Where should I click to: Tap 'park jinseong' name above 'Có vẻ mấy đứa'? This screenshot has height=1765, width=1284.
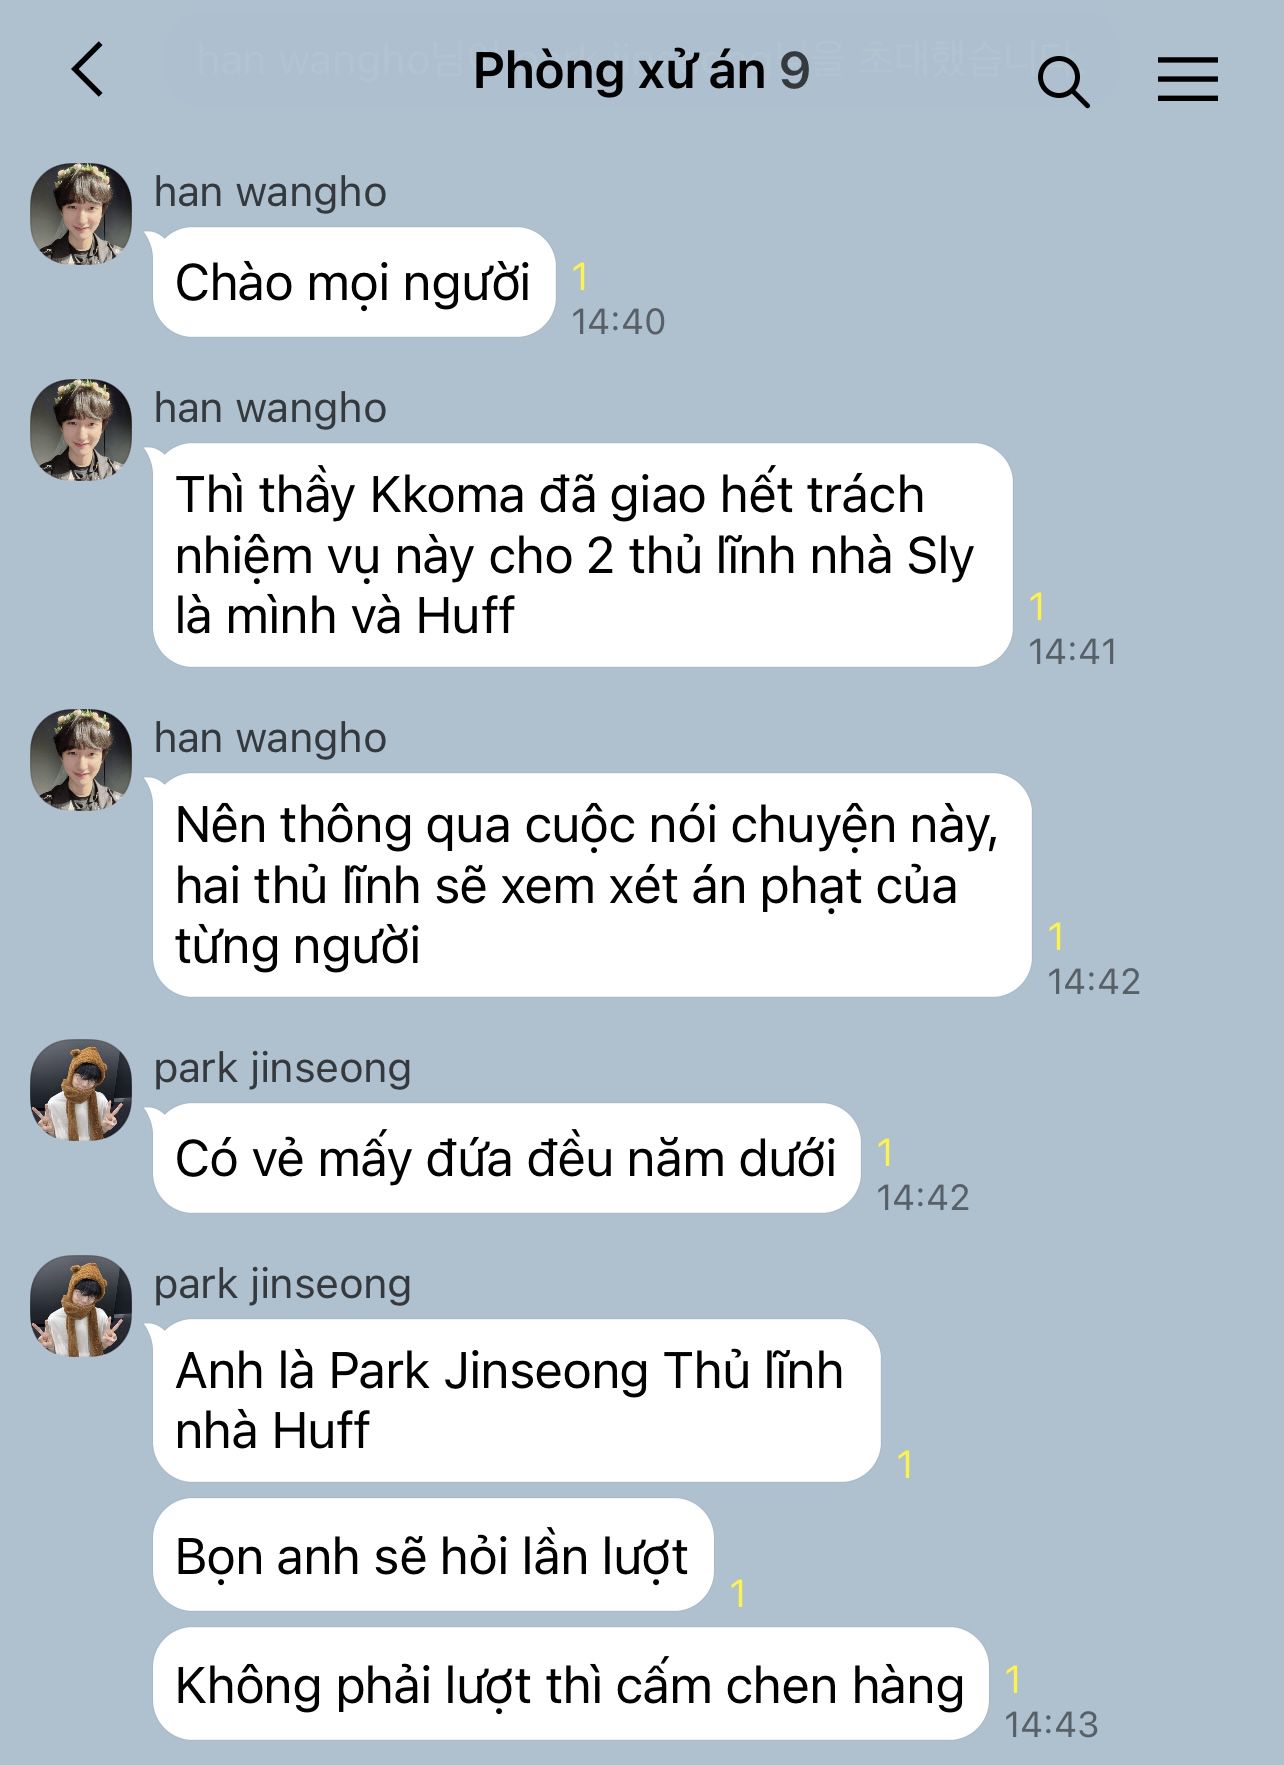point(282,1068)
